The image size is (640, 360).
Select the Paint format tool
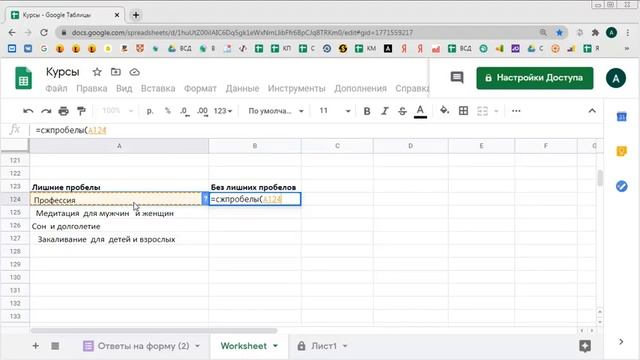pos(81,111)
